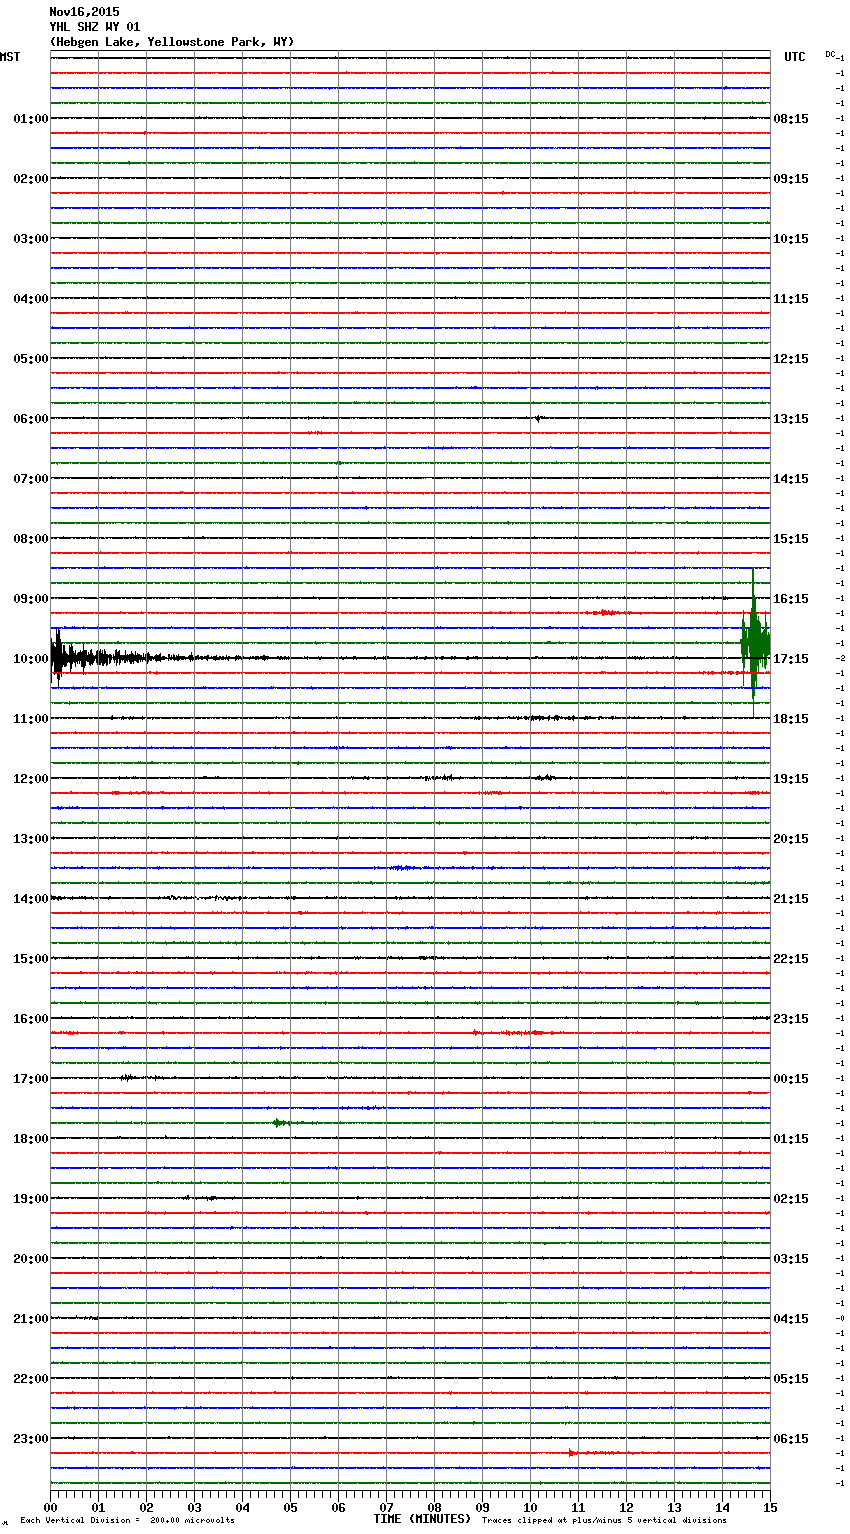This screenshot has height=1534, width=850.
Task: Click the 21:15 UTC time label
Action: 791,899
